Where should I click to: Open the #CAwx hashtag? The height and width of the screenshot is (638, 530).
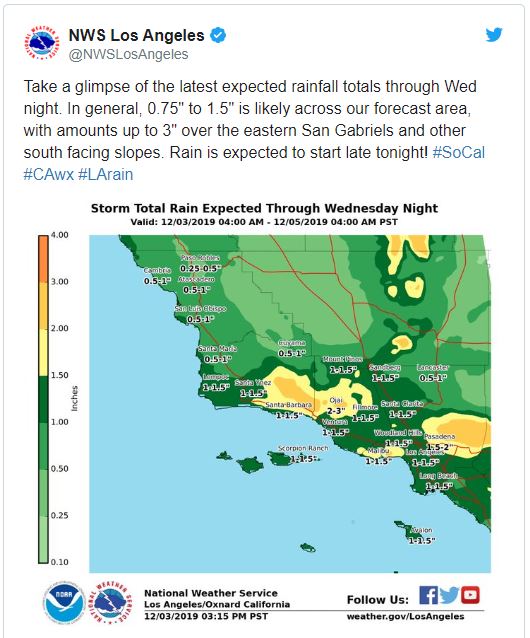tap(48, 175)
